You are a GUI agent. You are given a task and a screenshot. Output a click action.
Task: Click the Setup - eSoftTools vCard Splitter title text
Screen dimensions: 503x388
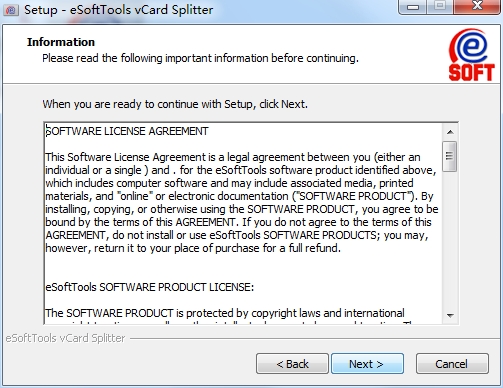tap(118, 10)
